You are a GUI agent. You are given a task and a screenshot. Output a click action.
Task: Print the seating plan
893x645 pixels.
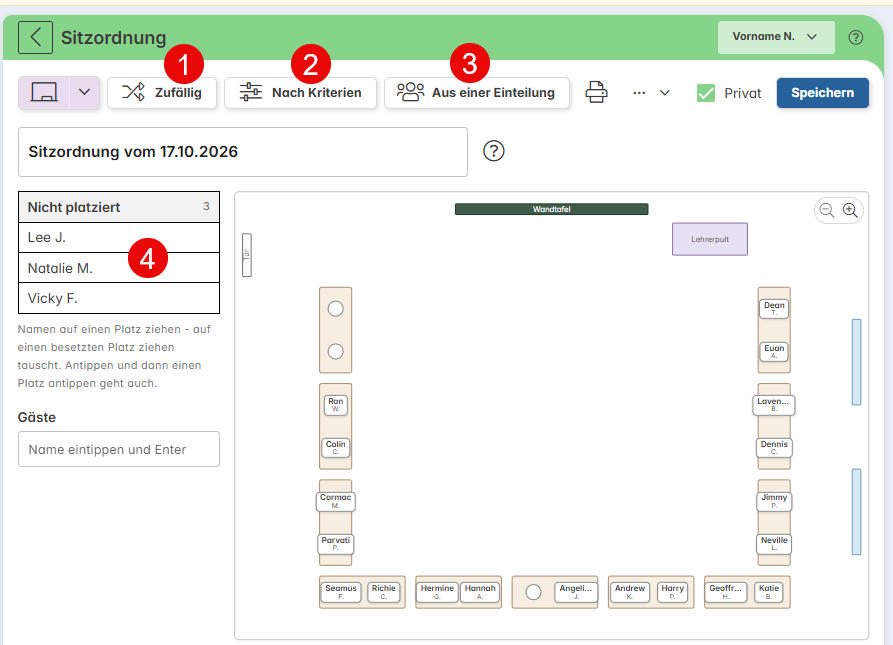(596, 92)
